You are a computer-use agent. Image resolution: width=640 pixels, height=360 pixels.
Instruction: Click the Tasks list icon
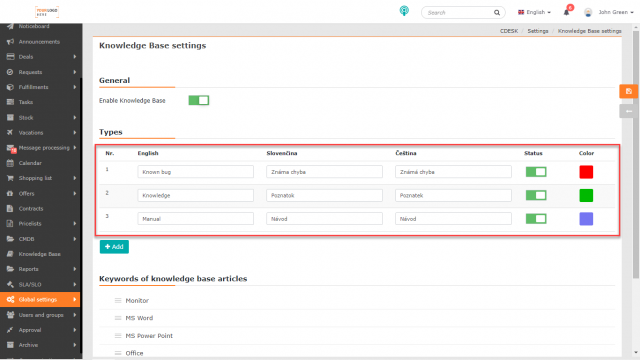tap(10, 102)
